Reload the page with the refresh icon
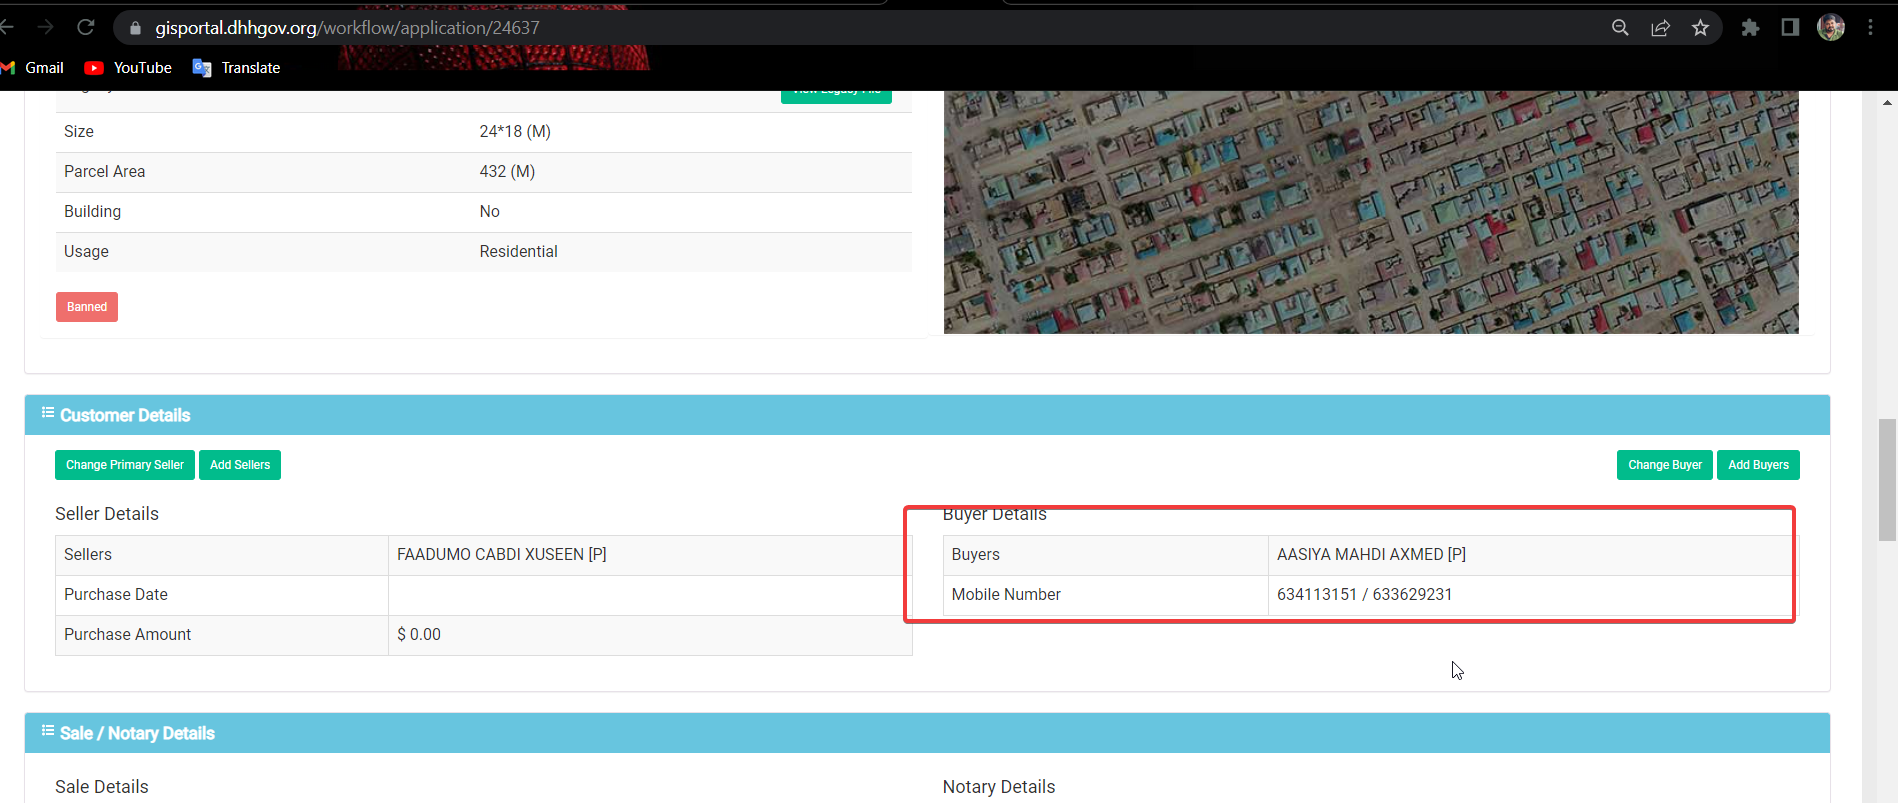 coord(86,27)
